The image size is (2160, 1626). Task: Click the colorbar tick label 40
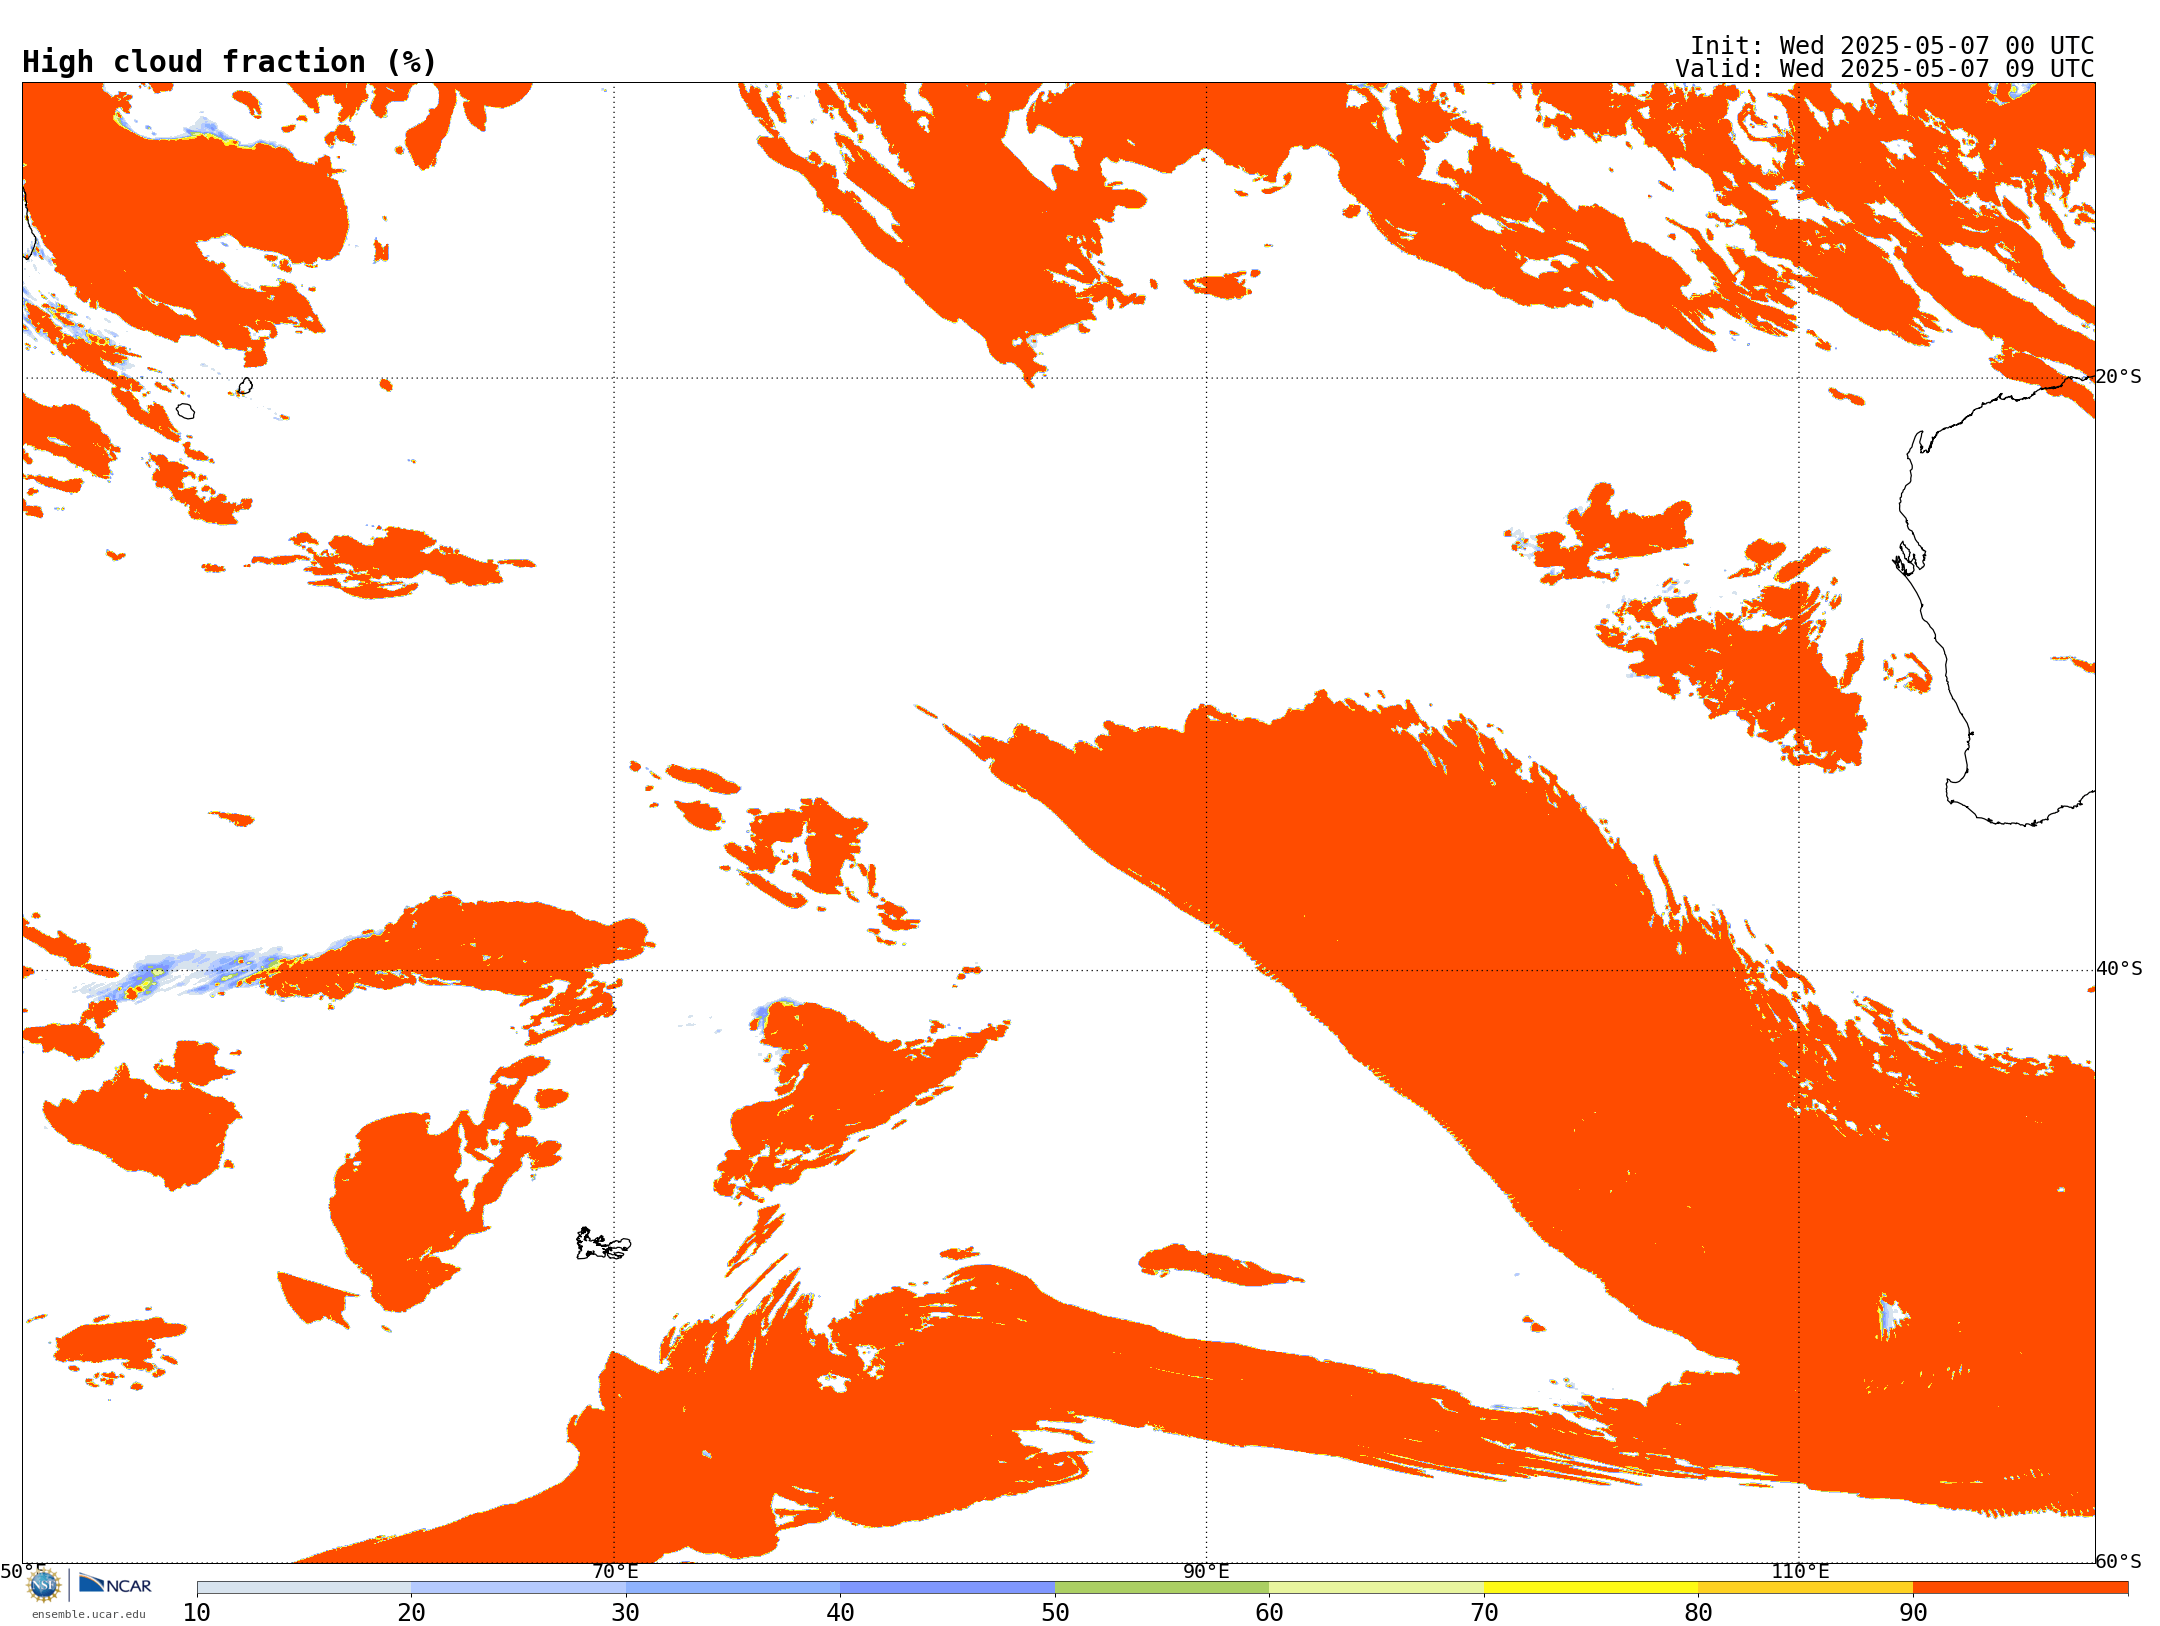click(x=840, y=1613)
